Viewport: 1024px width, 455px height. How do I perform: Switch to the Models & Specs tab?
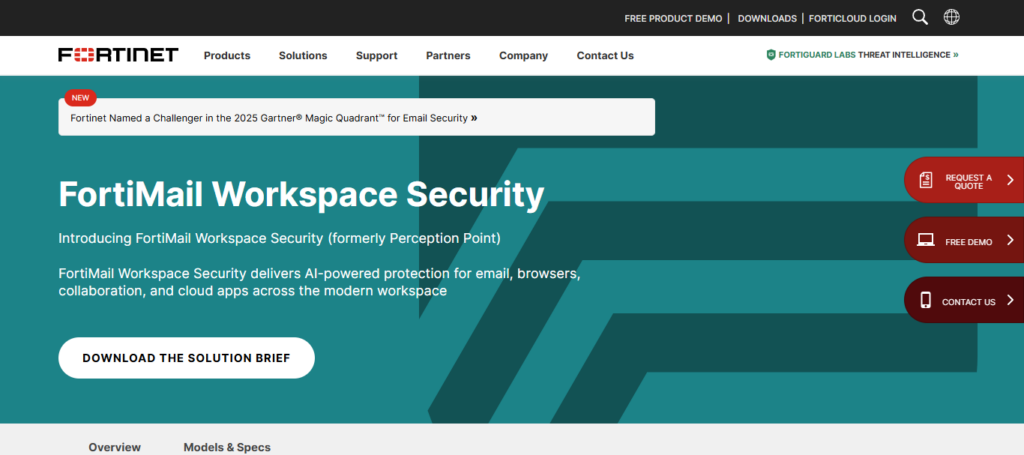point(227,447)
